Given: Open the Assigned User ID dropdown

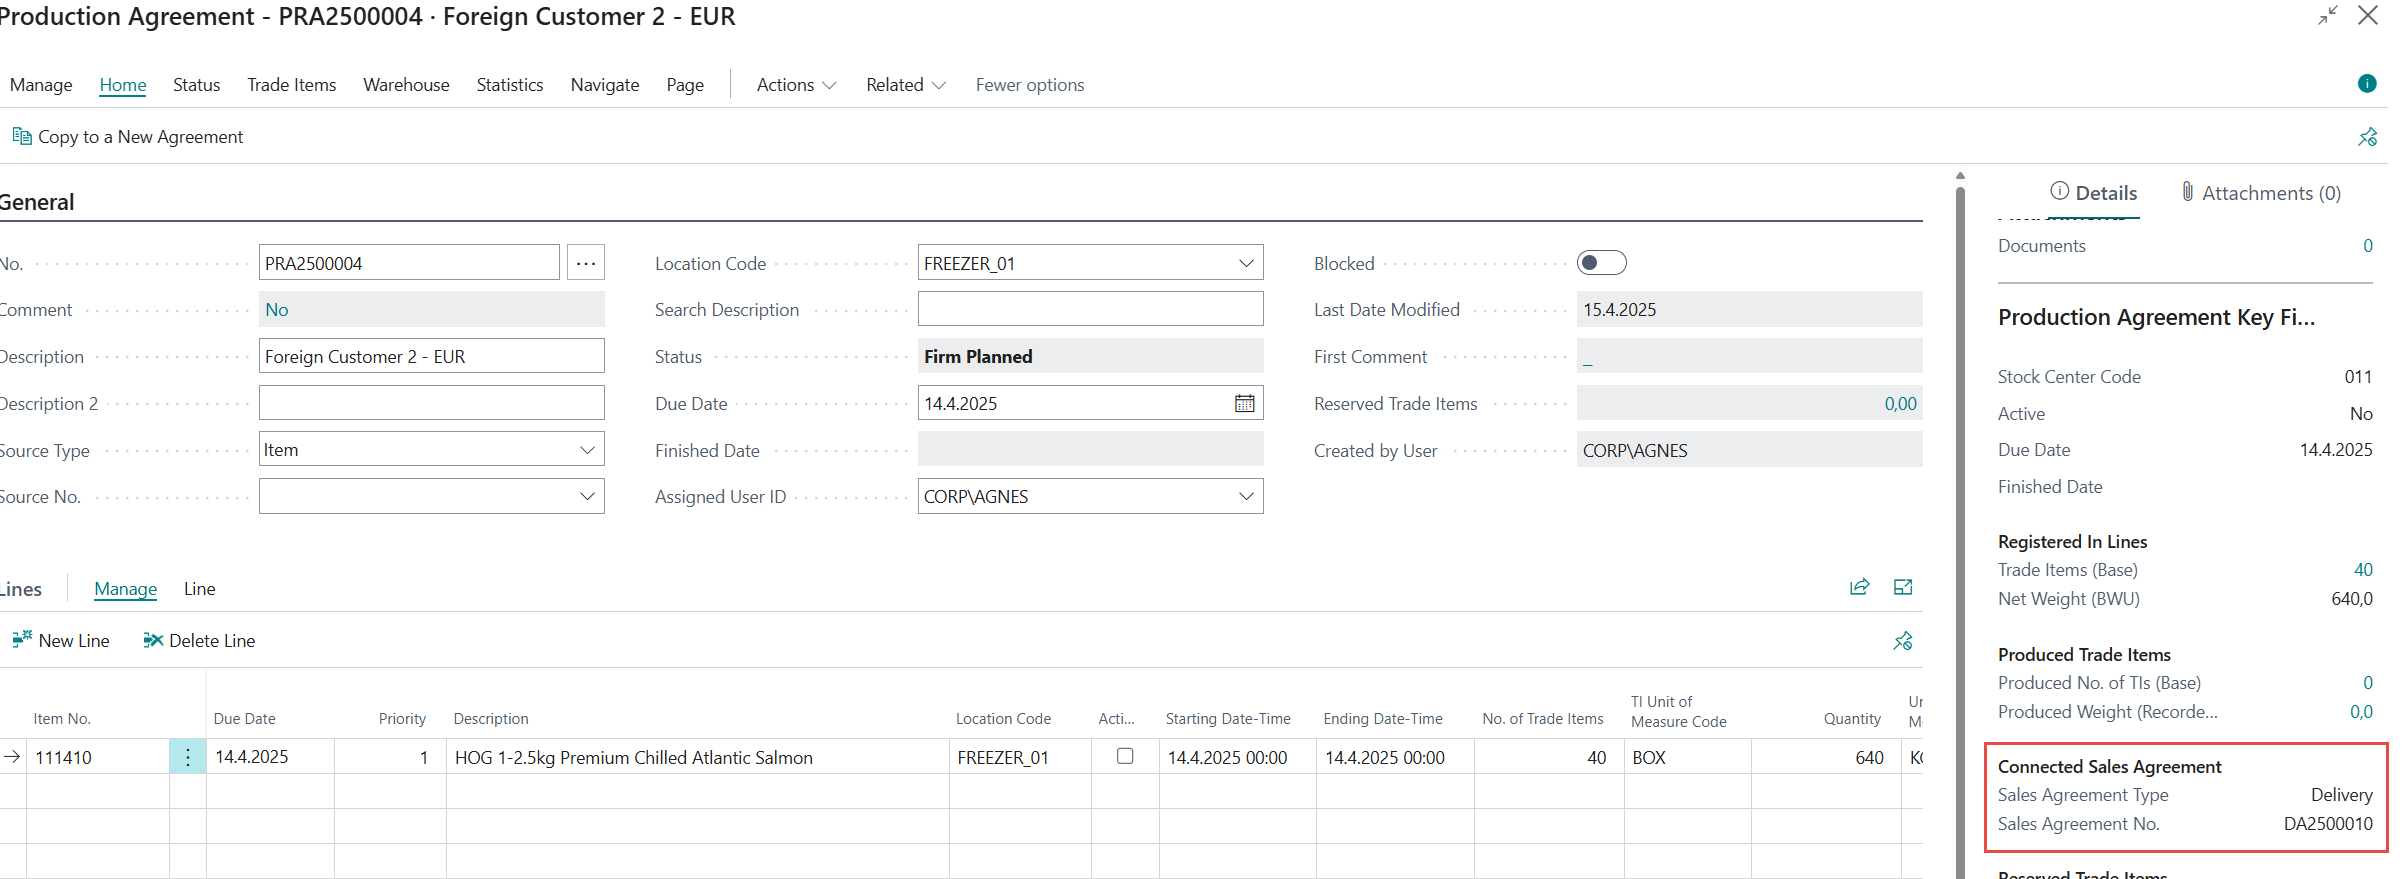Looking at the screenshot, I should pyautogui.click(x=1246, y=496).
